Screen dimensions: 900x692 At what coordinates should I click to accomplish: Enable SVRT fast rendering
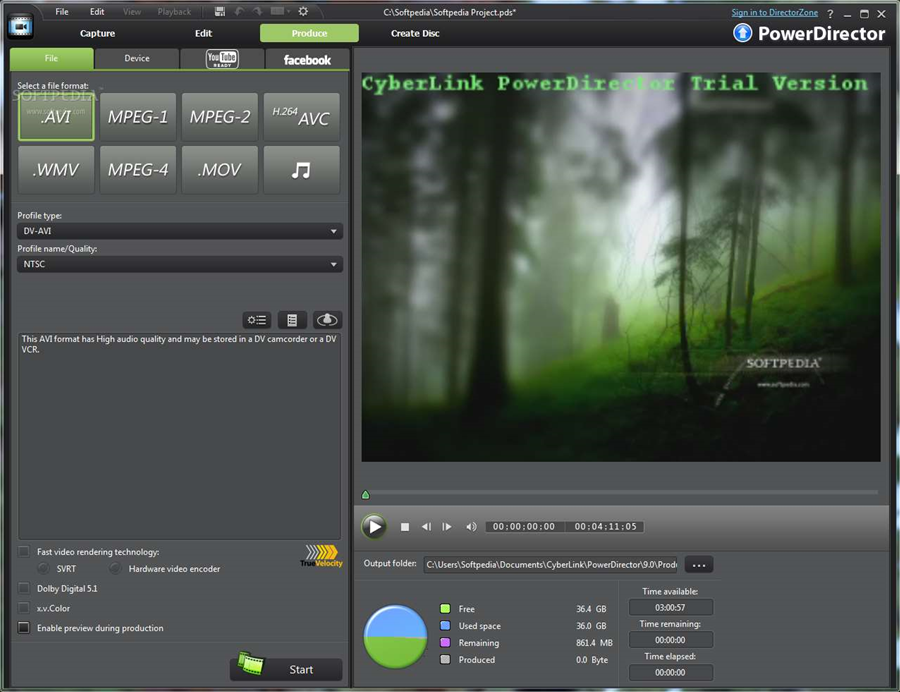[43, 567]
